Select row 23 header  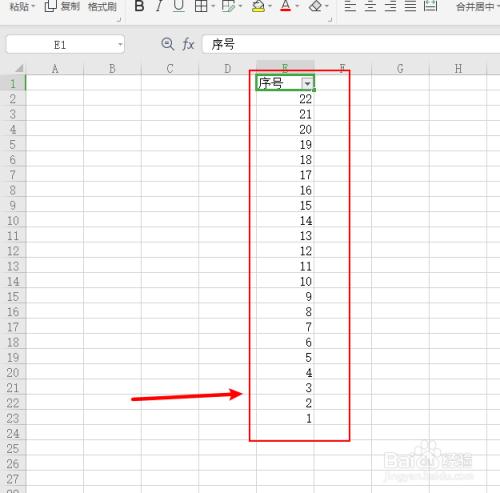click(x=13, y=418)
